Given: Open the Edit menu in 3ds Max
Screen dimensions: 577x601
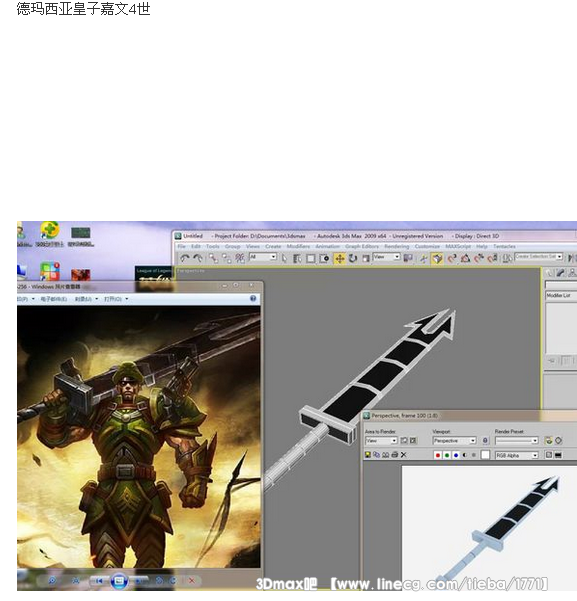Looking at the screenshot, I should tap(196, 246).
